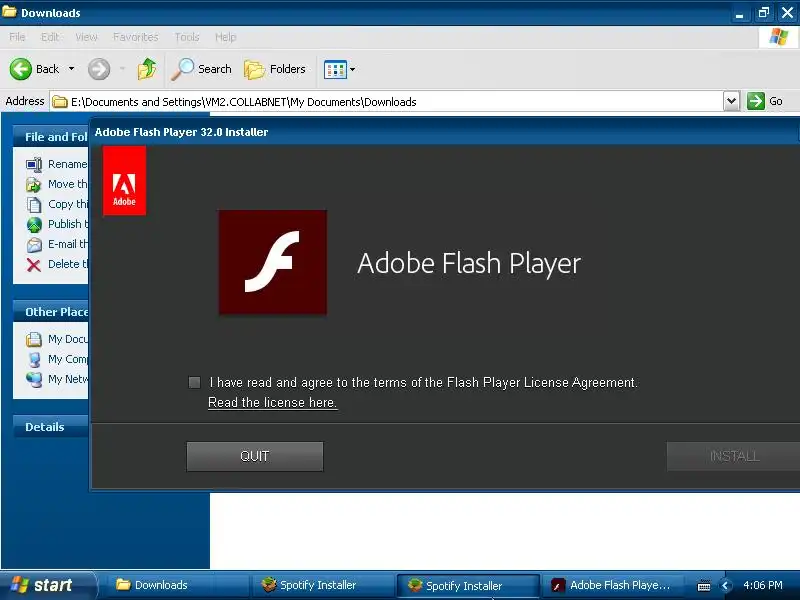Toggle the Folders pane button

pos(274,69)
